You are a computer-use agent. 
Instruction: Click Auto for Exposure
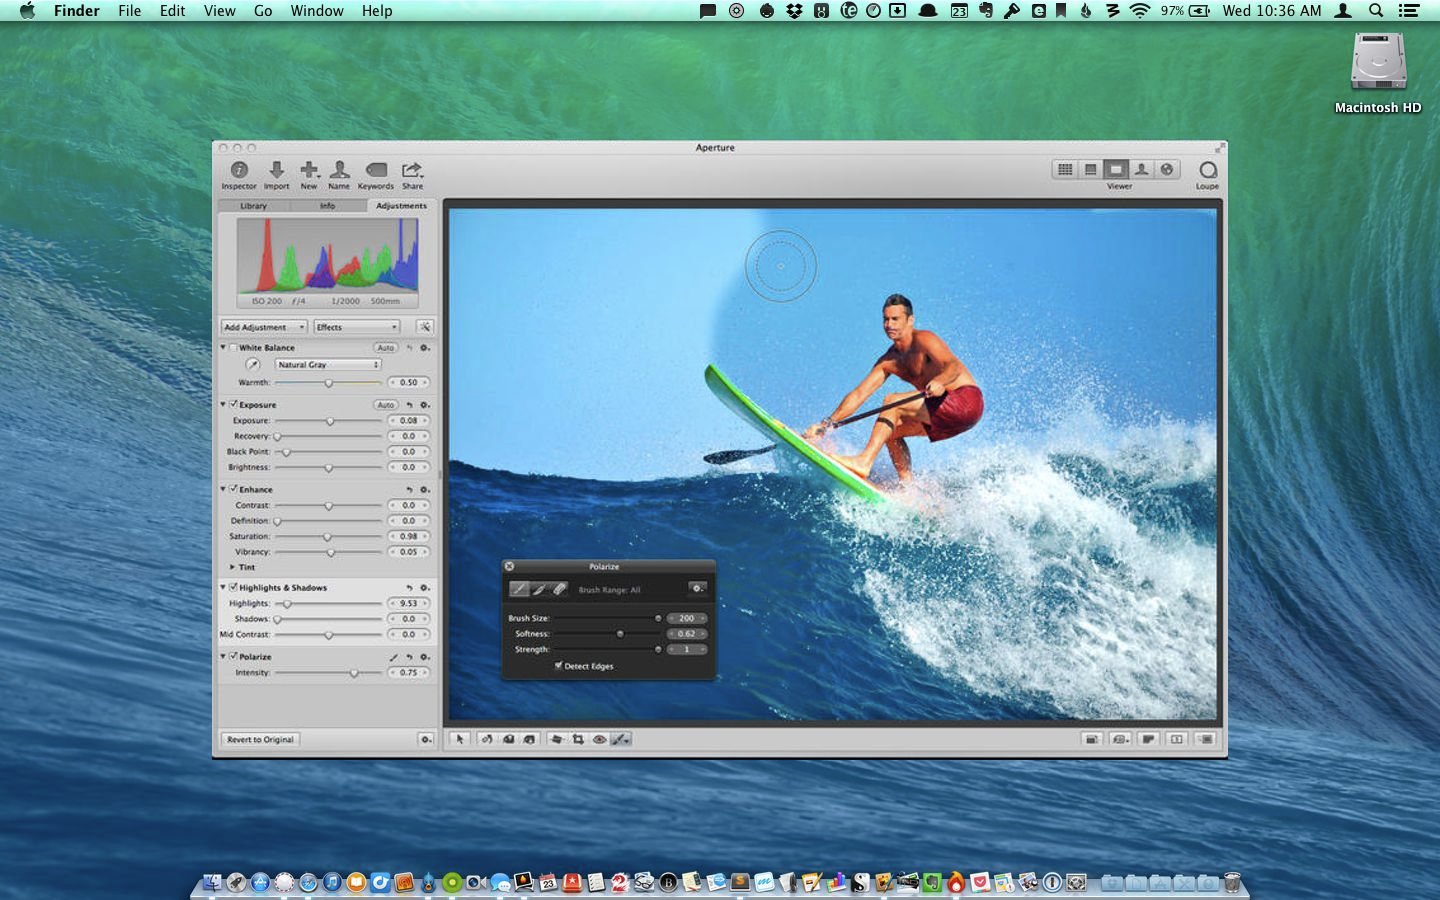click(386, 405)
